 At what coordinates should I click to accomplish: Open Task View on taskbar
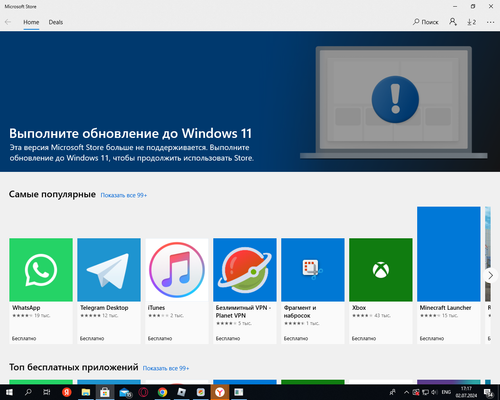pos(47,392)
